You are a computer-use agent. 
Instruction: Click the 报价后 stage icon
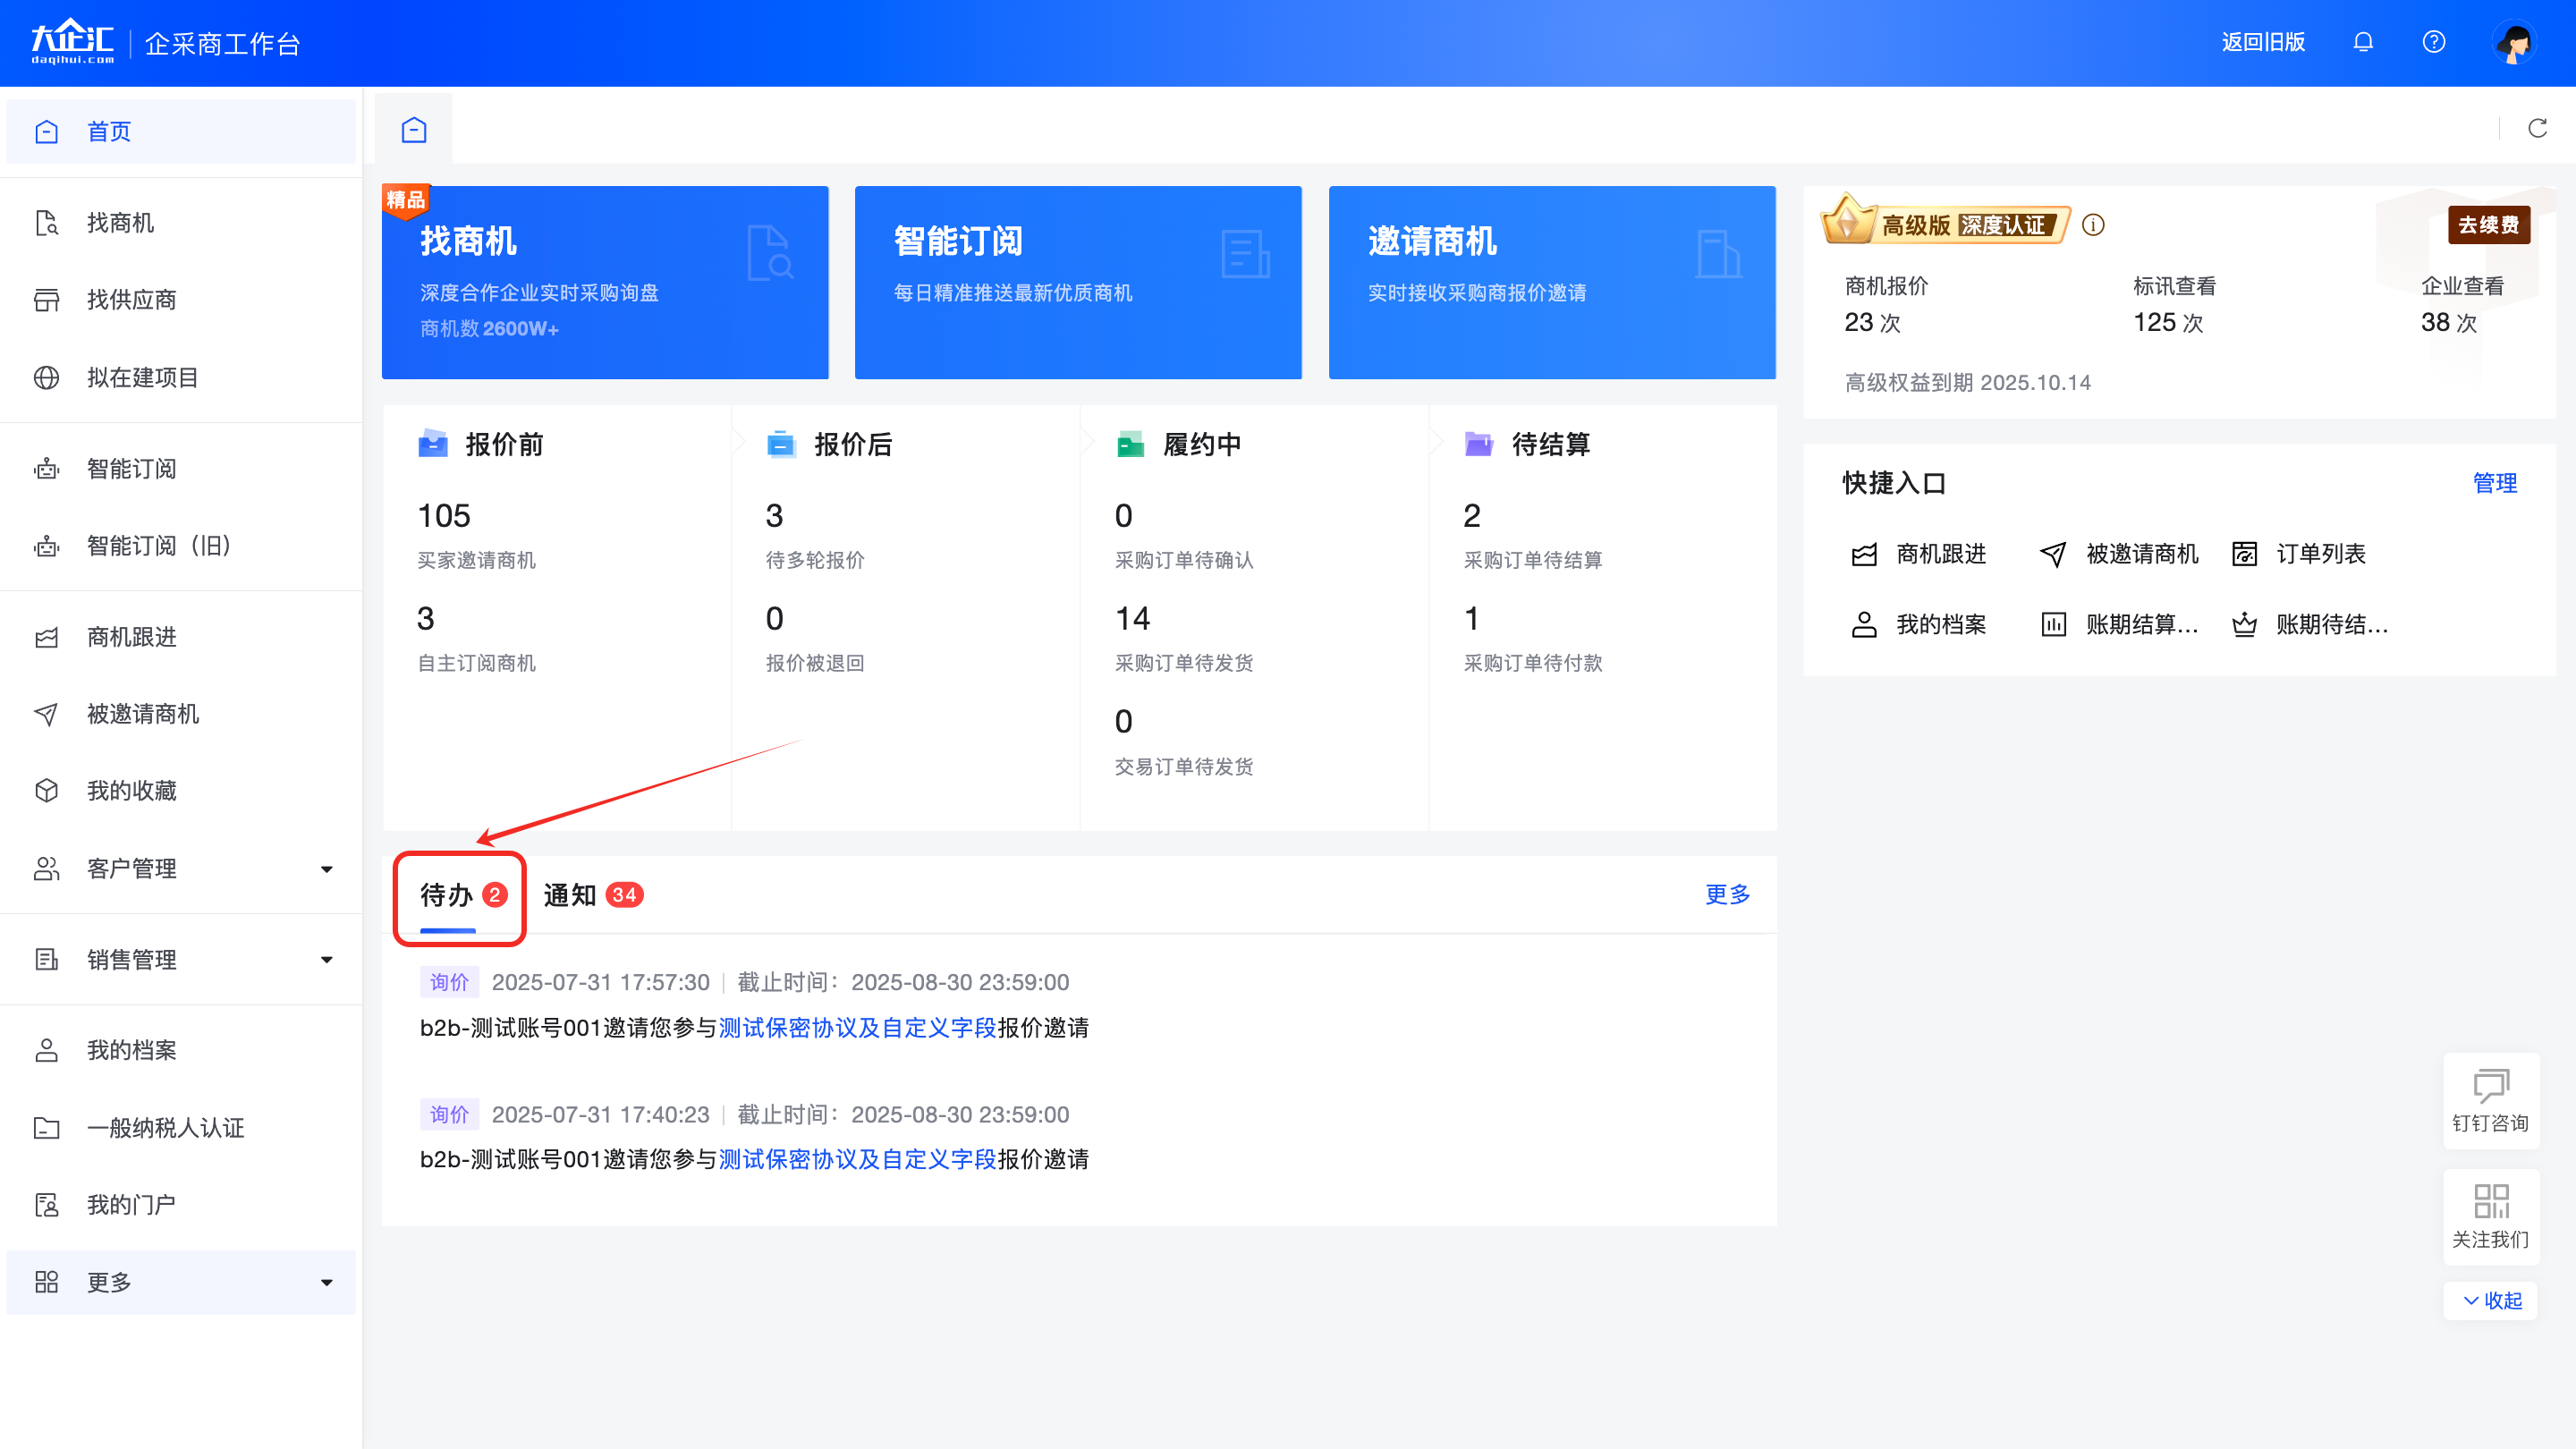(781, 444)
